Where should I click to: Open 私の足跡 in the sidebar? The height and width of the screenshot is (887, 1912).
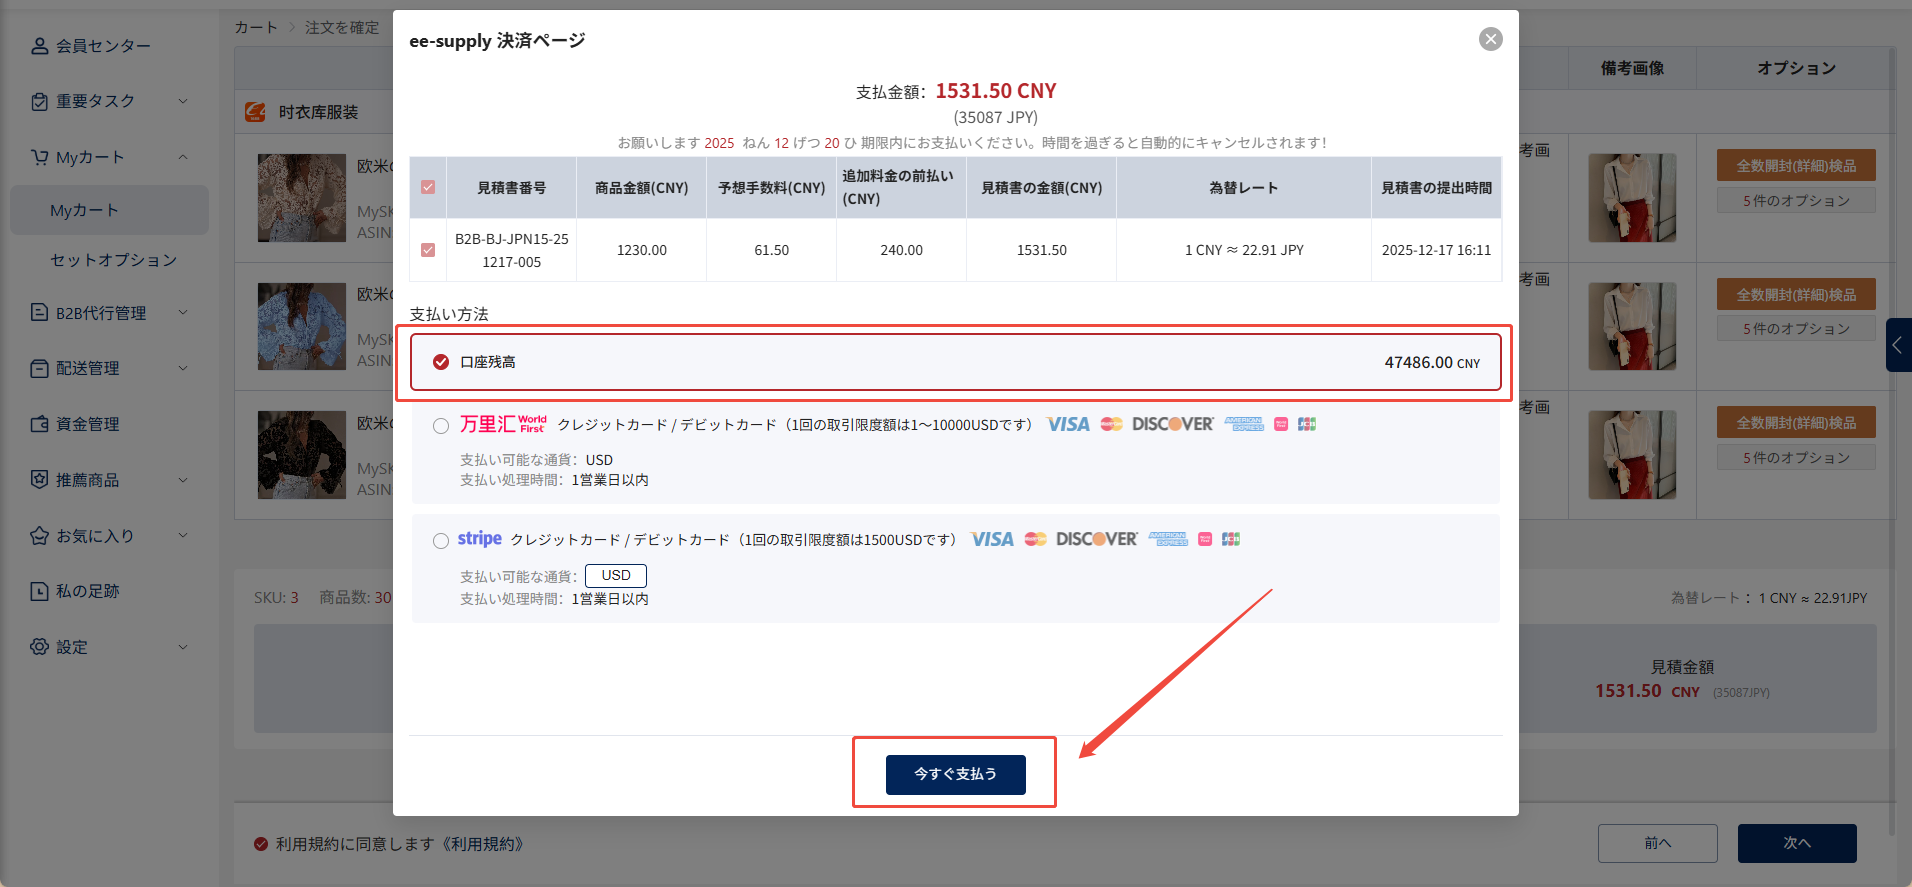[88, 591]
